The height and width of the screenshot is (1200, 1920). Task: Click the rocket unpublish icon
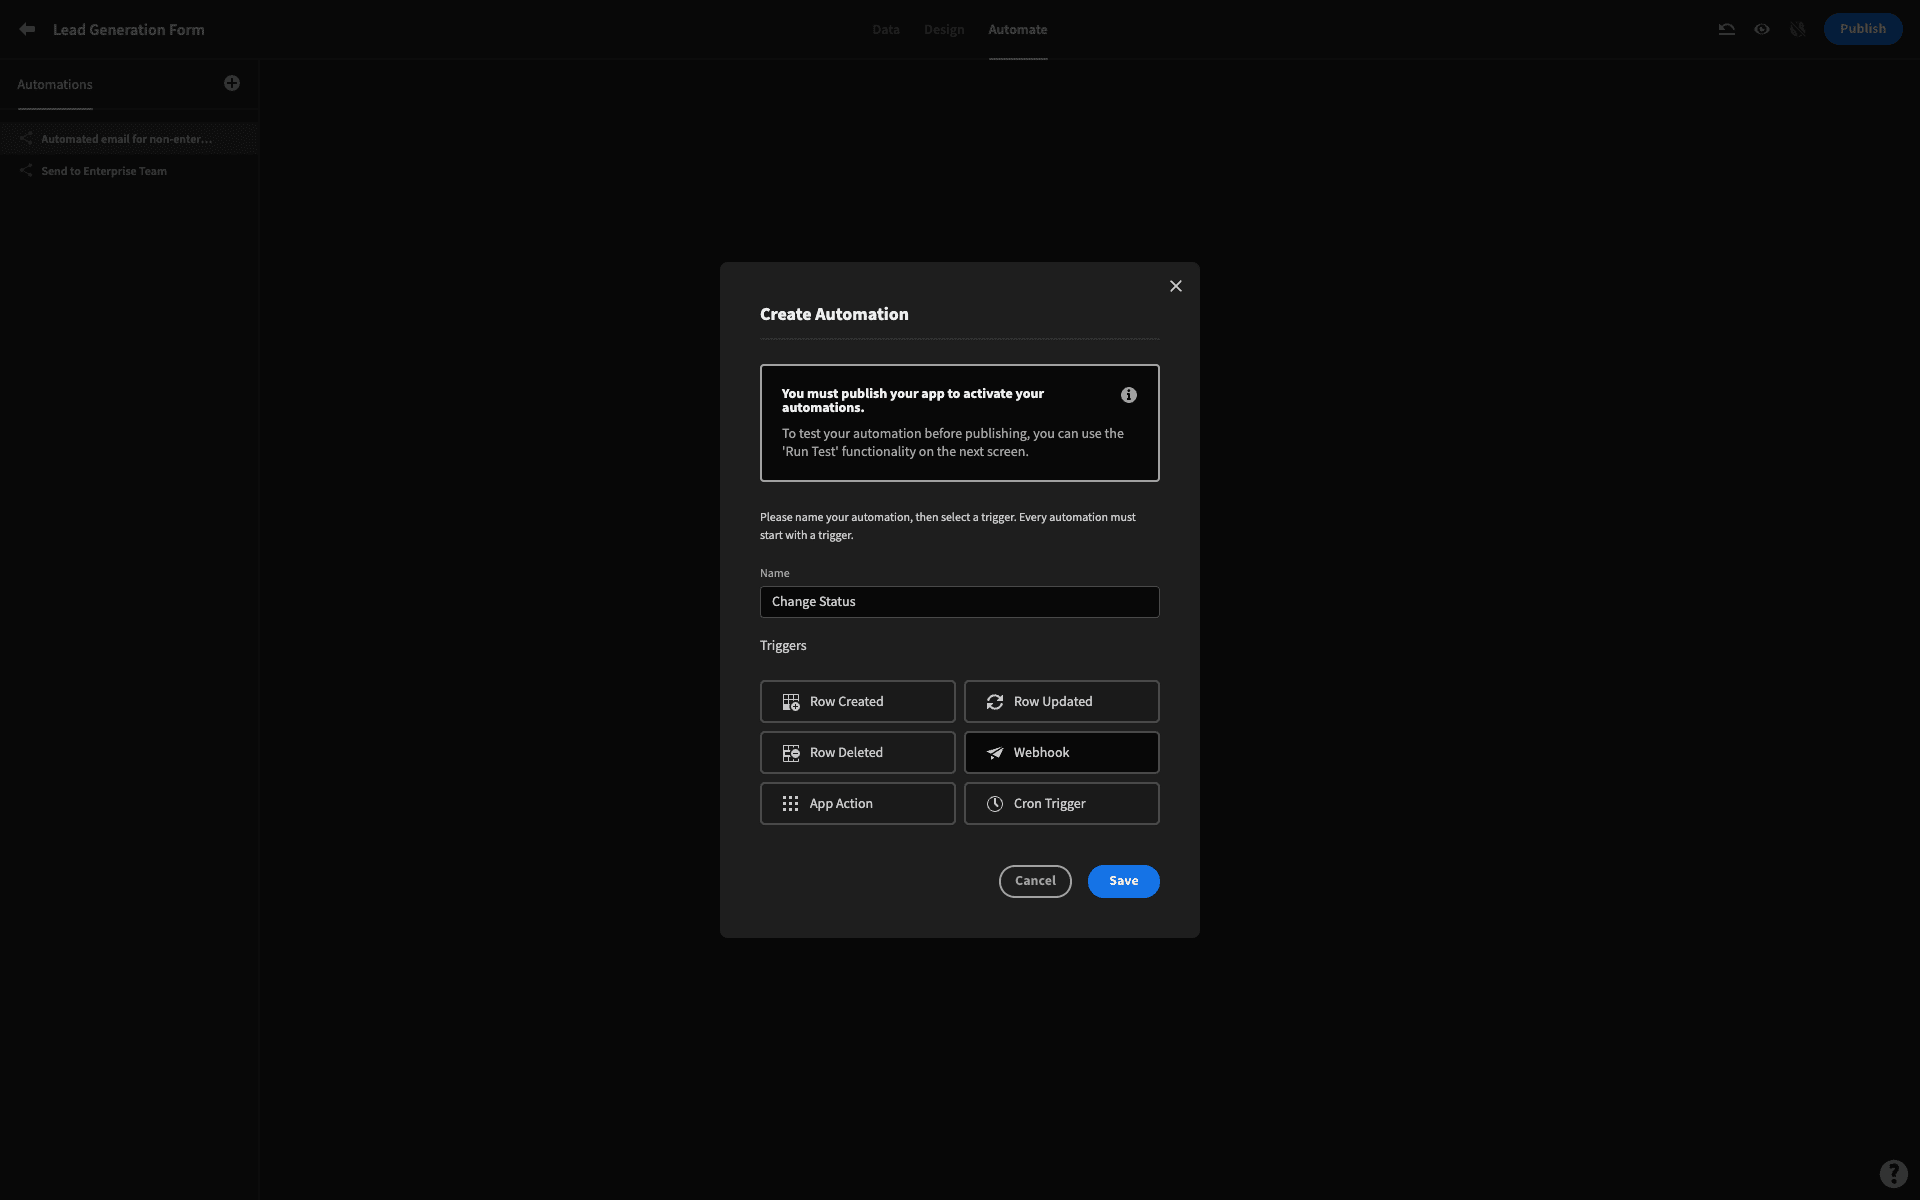point(1798,29)
